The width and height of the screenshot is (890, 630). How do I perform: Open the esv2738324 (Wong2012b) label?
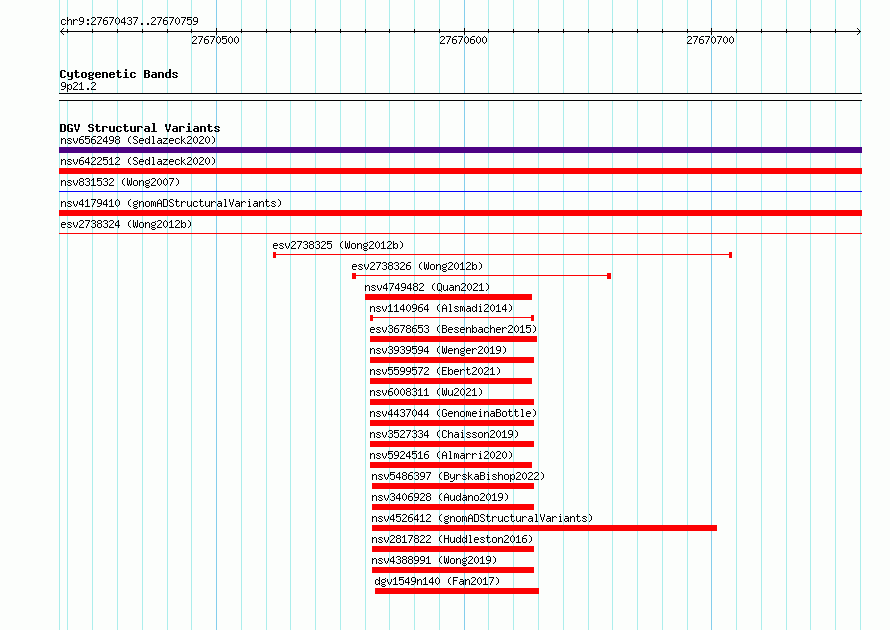point(126,224)
